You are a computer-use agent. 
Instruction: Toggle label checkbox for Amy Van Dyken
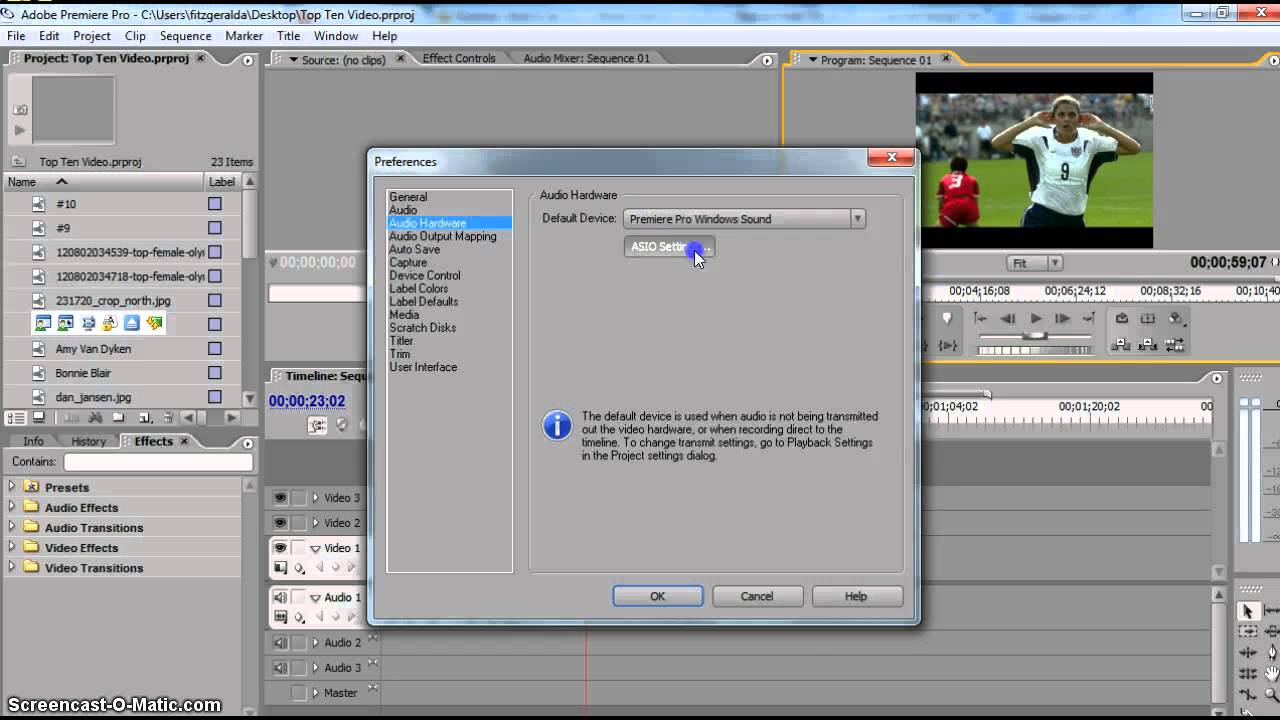click(214, 349)
